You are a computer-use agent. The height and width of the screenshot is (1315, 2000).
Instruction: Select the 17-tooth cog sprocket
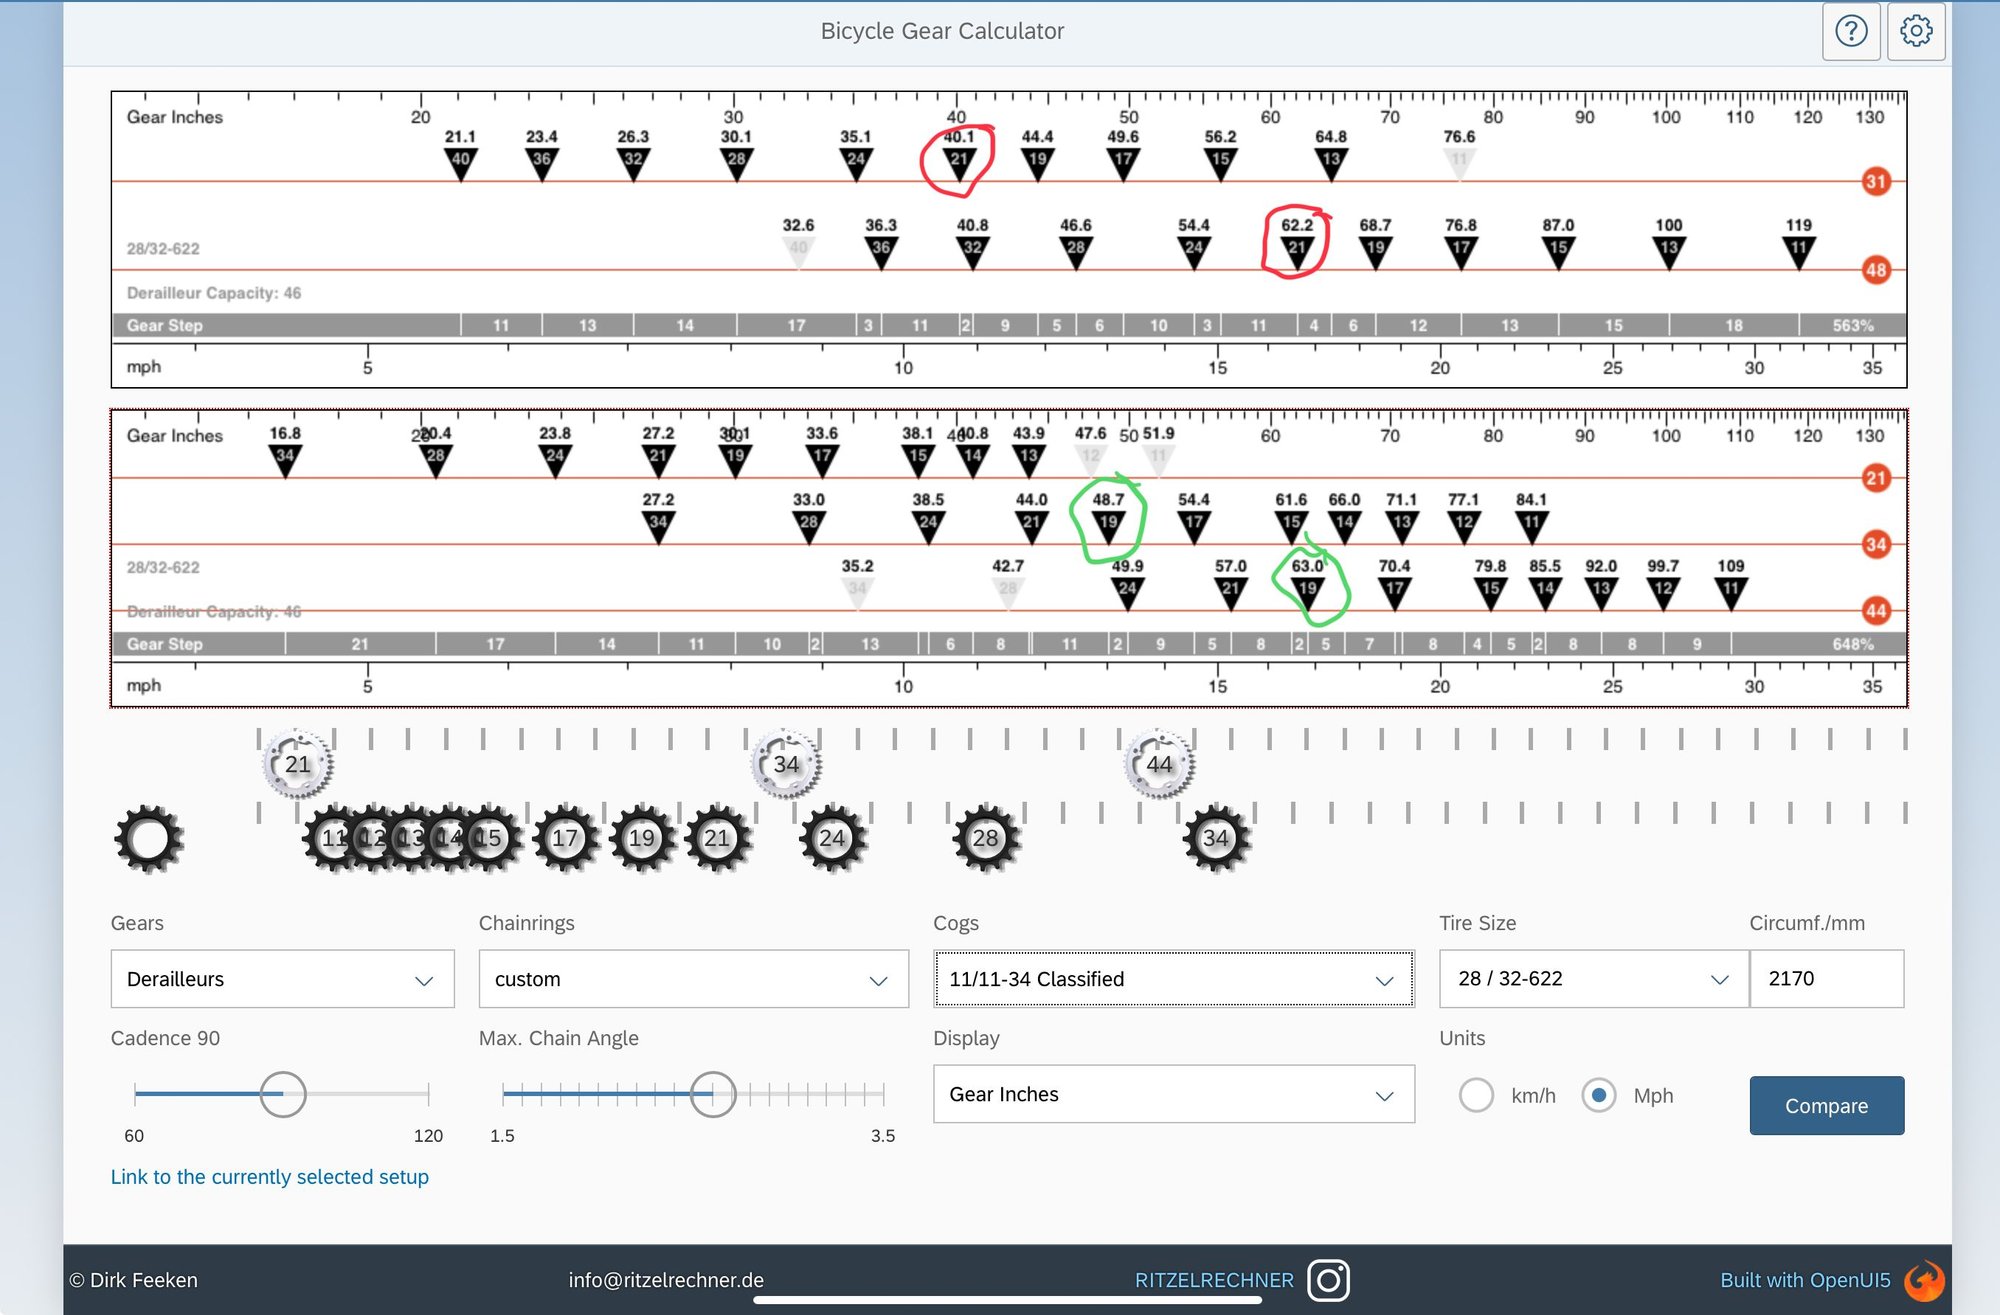(x=566, y=838)
